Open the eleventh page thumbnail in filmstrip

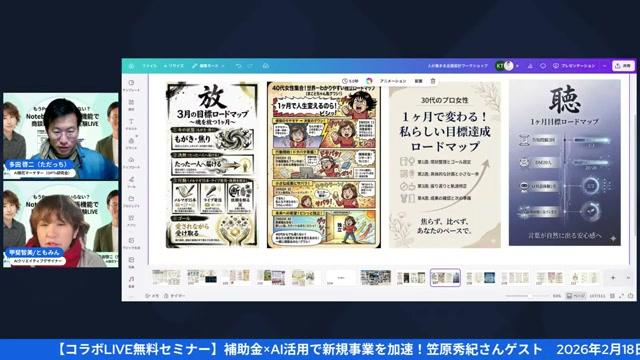(x=515, y=278)
